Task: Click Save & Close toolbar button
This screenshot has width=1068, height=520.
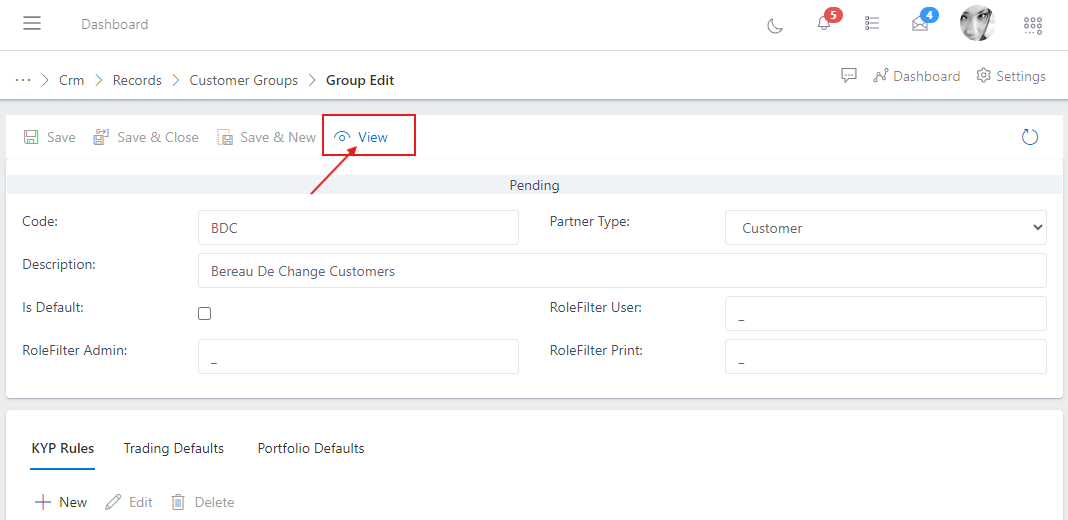Action: (x=146, y=137)
